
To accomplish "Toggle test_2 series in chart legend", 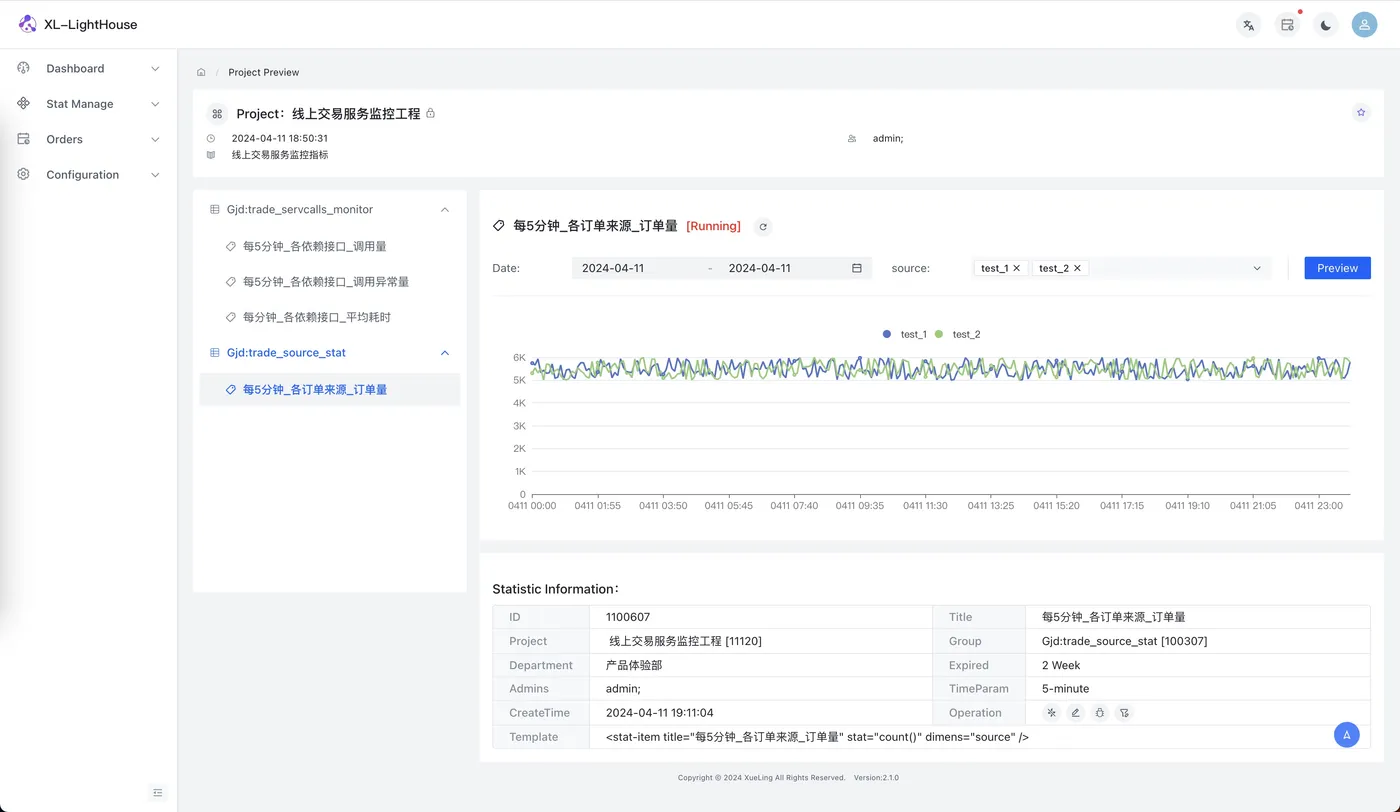I will coord(958,334).
